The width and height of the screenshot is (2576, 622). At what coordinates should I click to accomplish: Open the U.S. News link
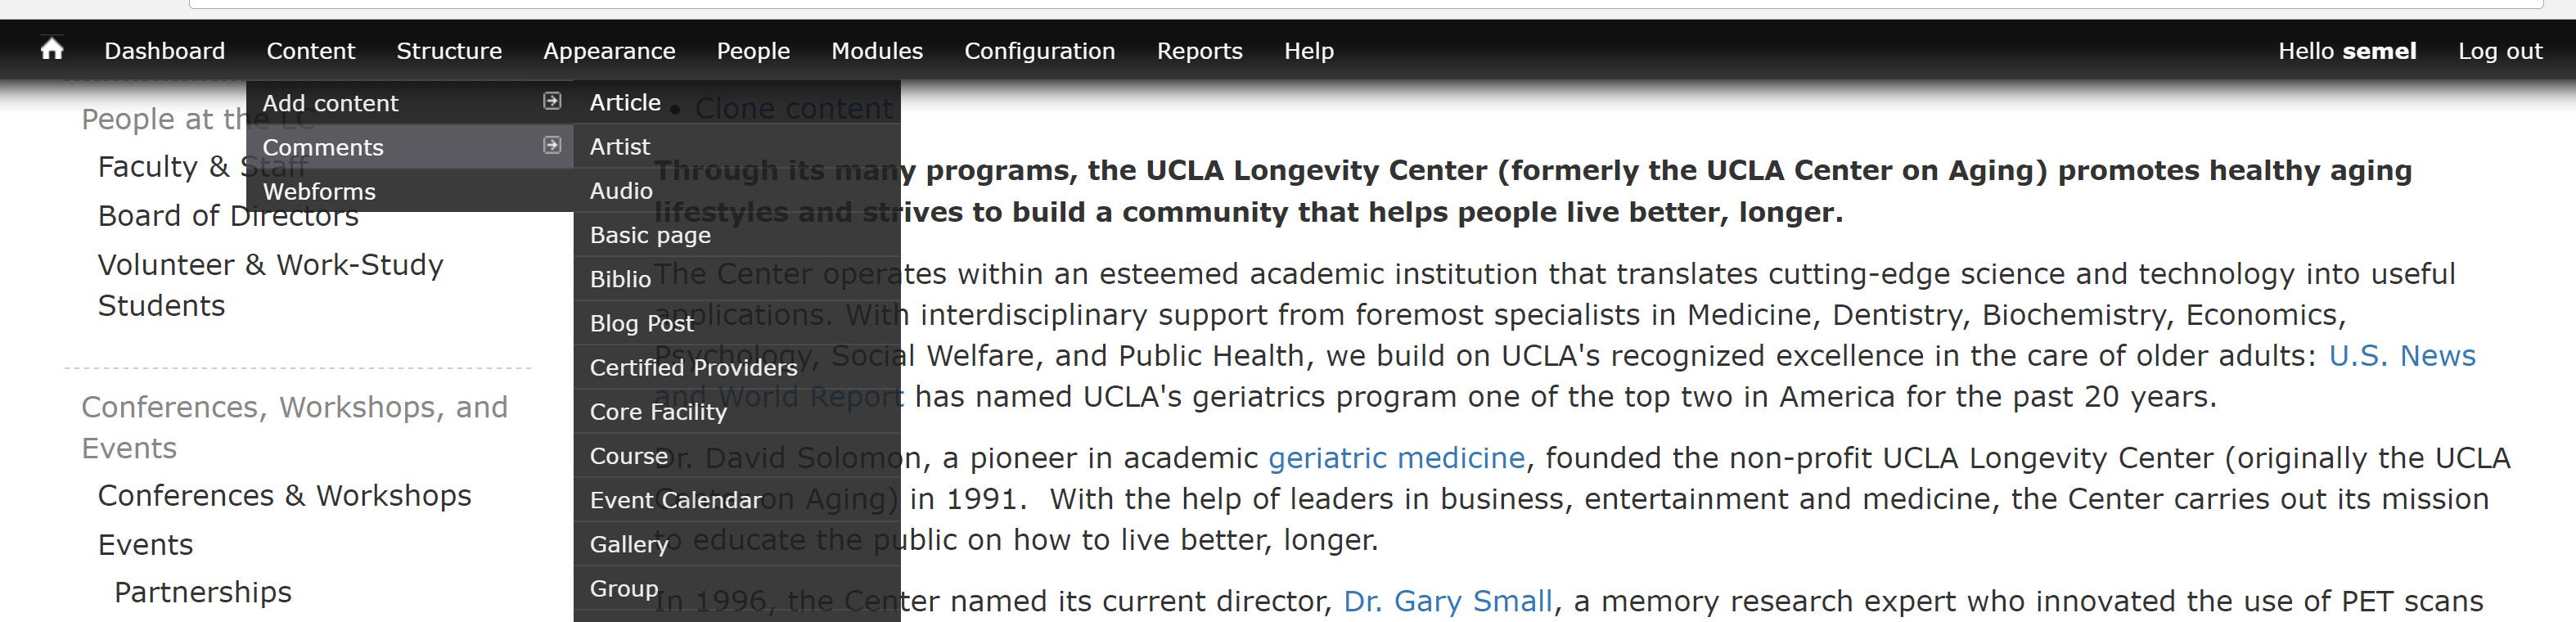2401,356
